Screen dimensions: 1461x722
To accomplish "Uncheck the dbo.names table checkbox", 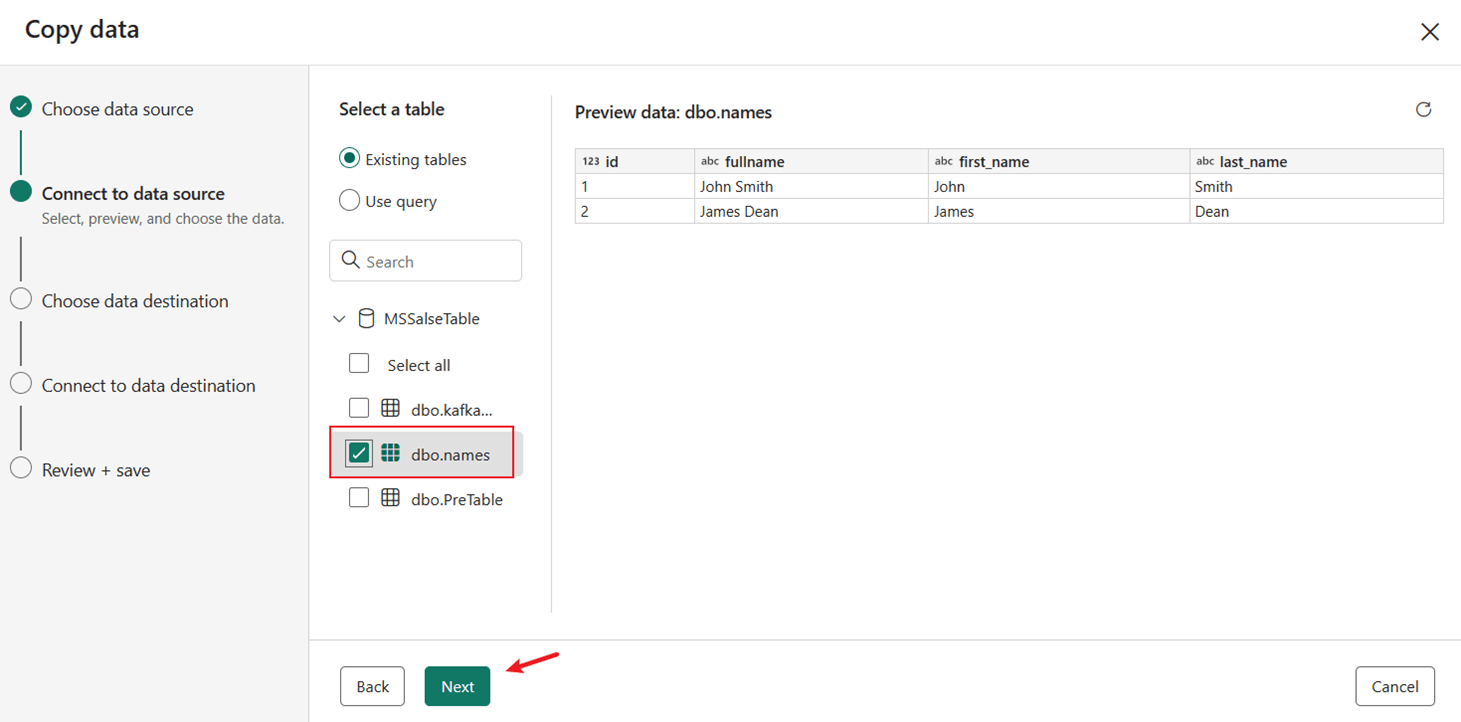I will [359, 453].
